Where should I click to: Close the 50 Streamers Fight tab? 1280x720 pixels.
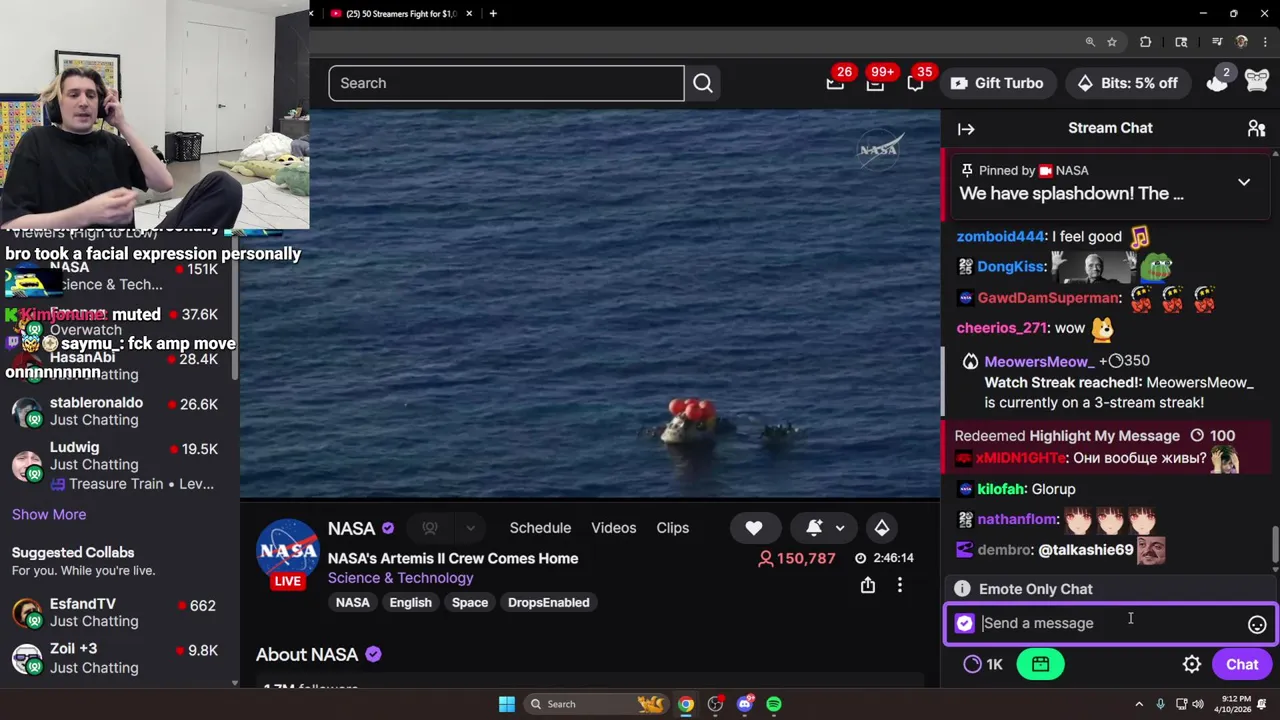tap(470, 14)
